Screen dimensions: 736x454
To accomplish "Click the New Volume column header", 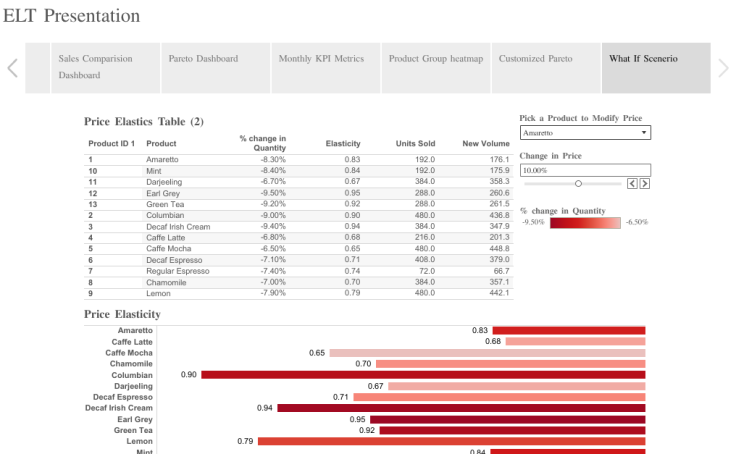I will pyautogui.click(x=486, y=144).
